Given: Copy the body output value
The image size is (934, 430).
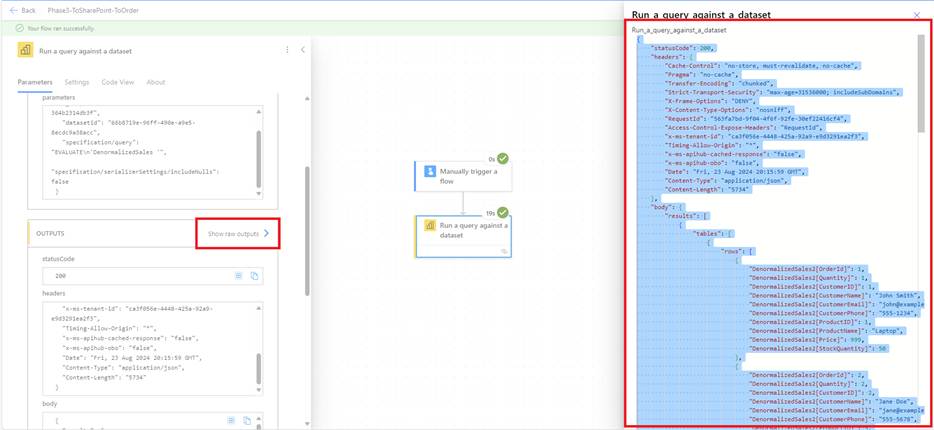Looking at the screenshot, I should point(247,420).
